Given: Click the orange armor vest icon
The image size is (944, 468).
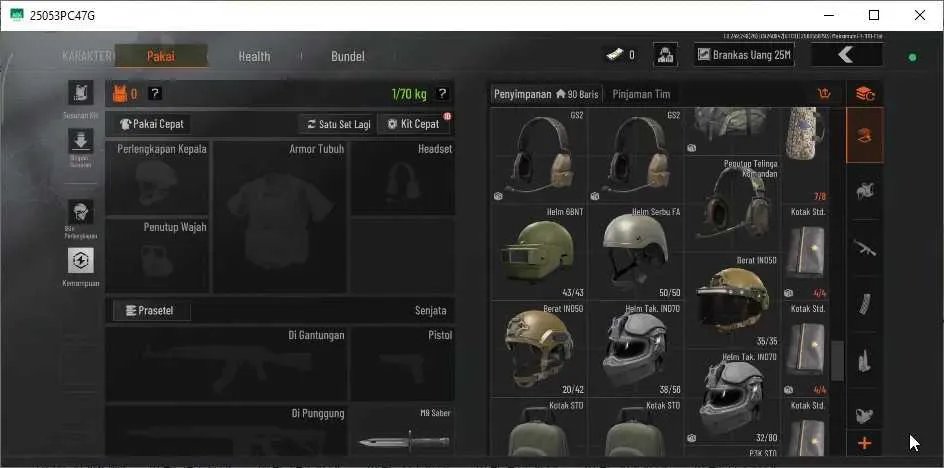Looking at the screenshot, I should 120,94.
